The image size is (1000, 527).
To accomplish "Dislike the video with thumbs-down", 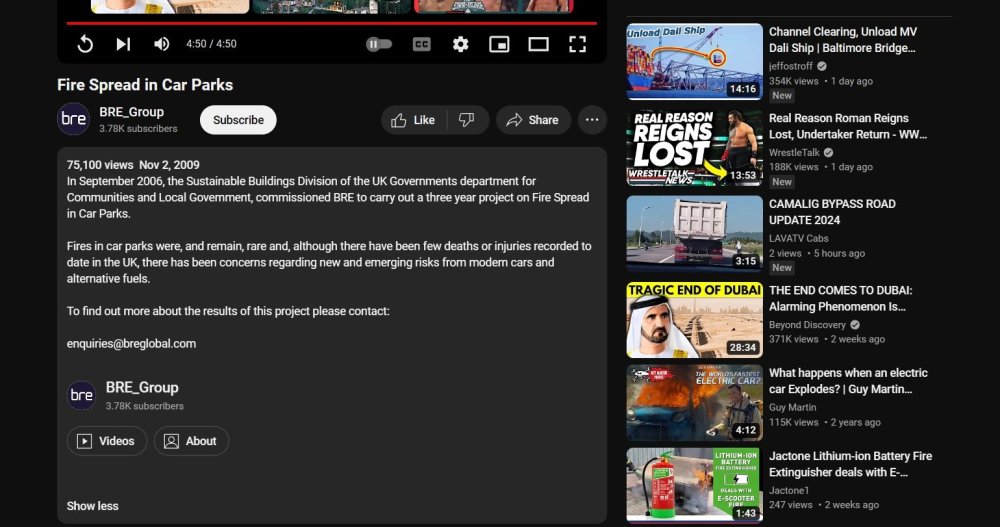I will [x=467, y=120].
